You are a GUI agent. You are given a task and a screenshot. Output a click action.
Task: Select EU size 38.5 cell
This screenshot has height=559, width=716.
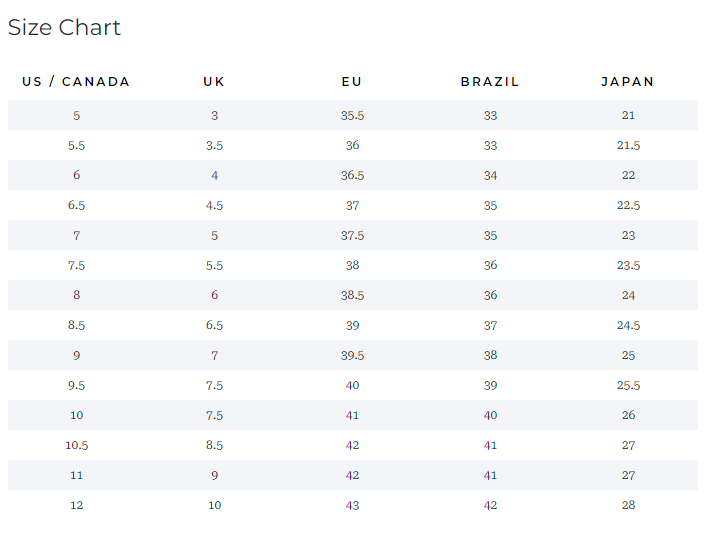[352, 295]
